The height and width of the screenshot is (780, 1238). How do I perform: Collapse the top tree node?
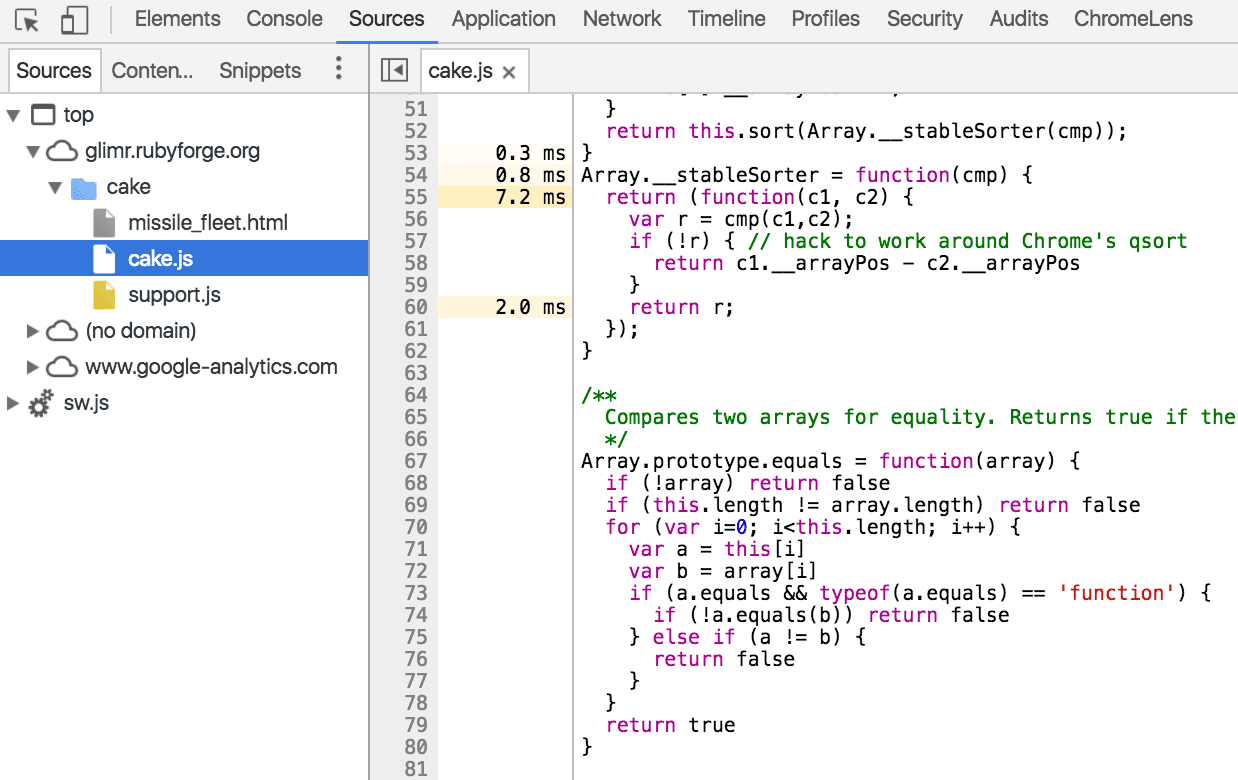tap(15, 114)
